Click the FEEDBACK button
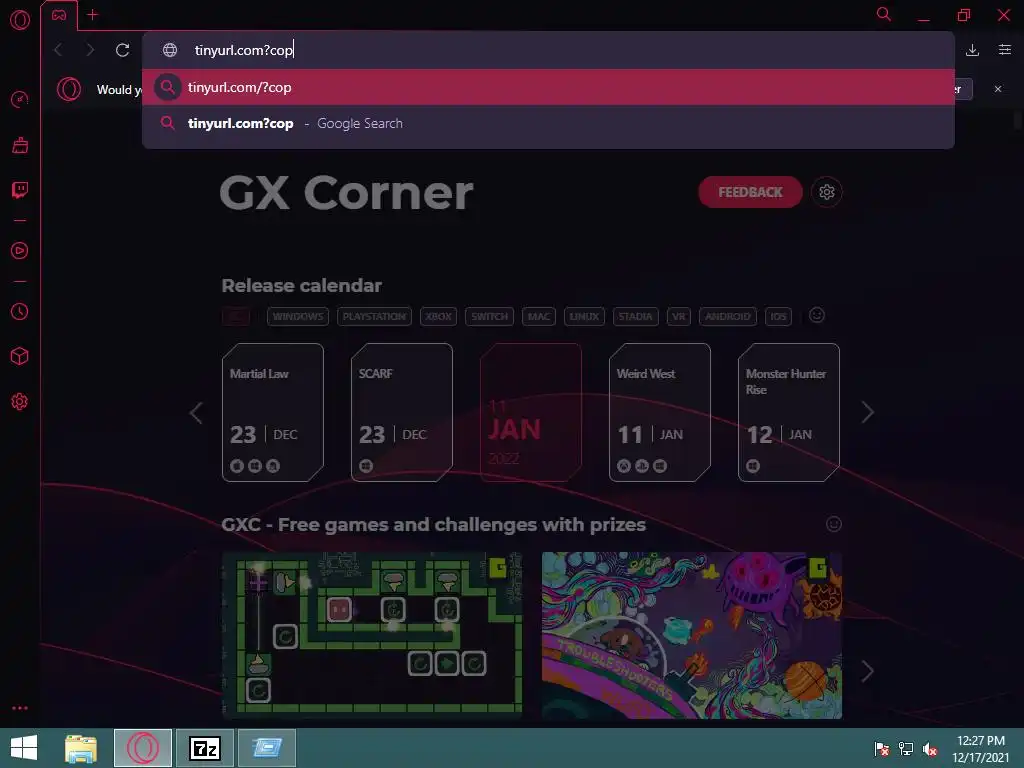1024x768 pixels. point(750,192)
